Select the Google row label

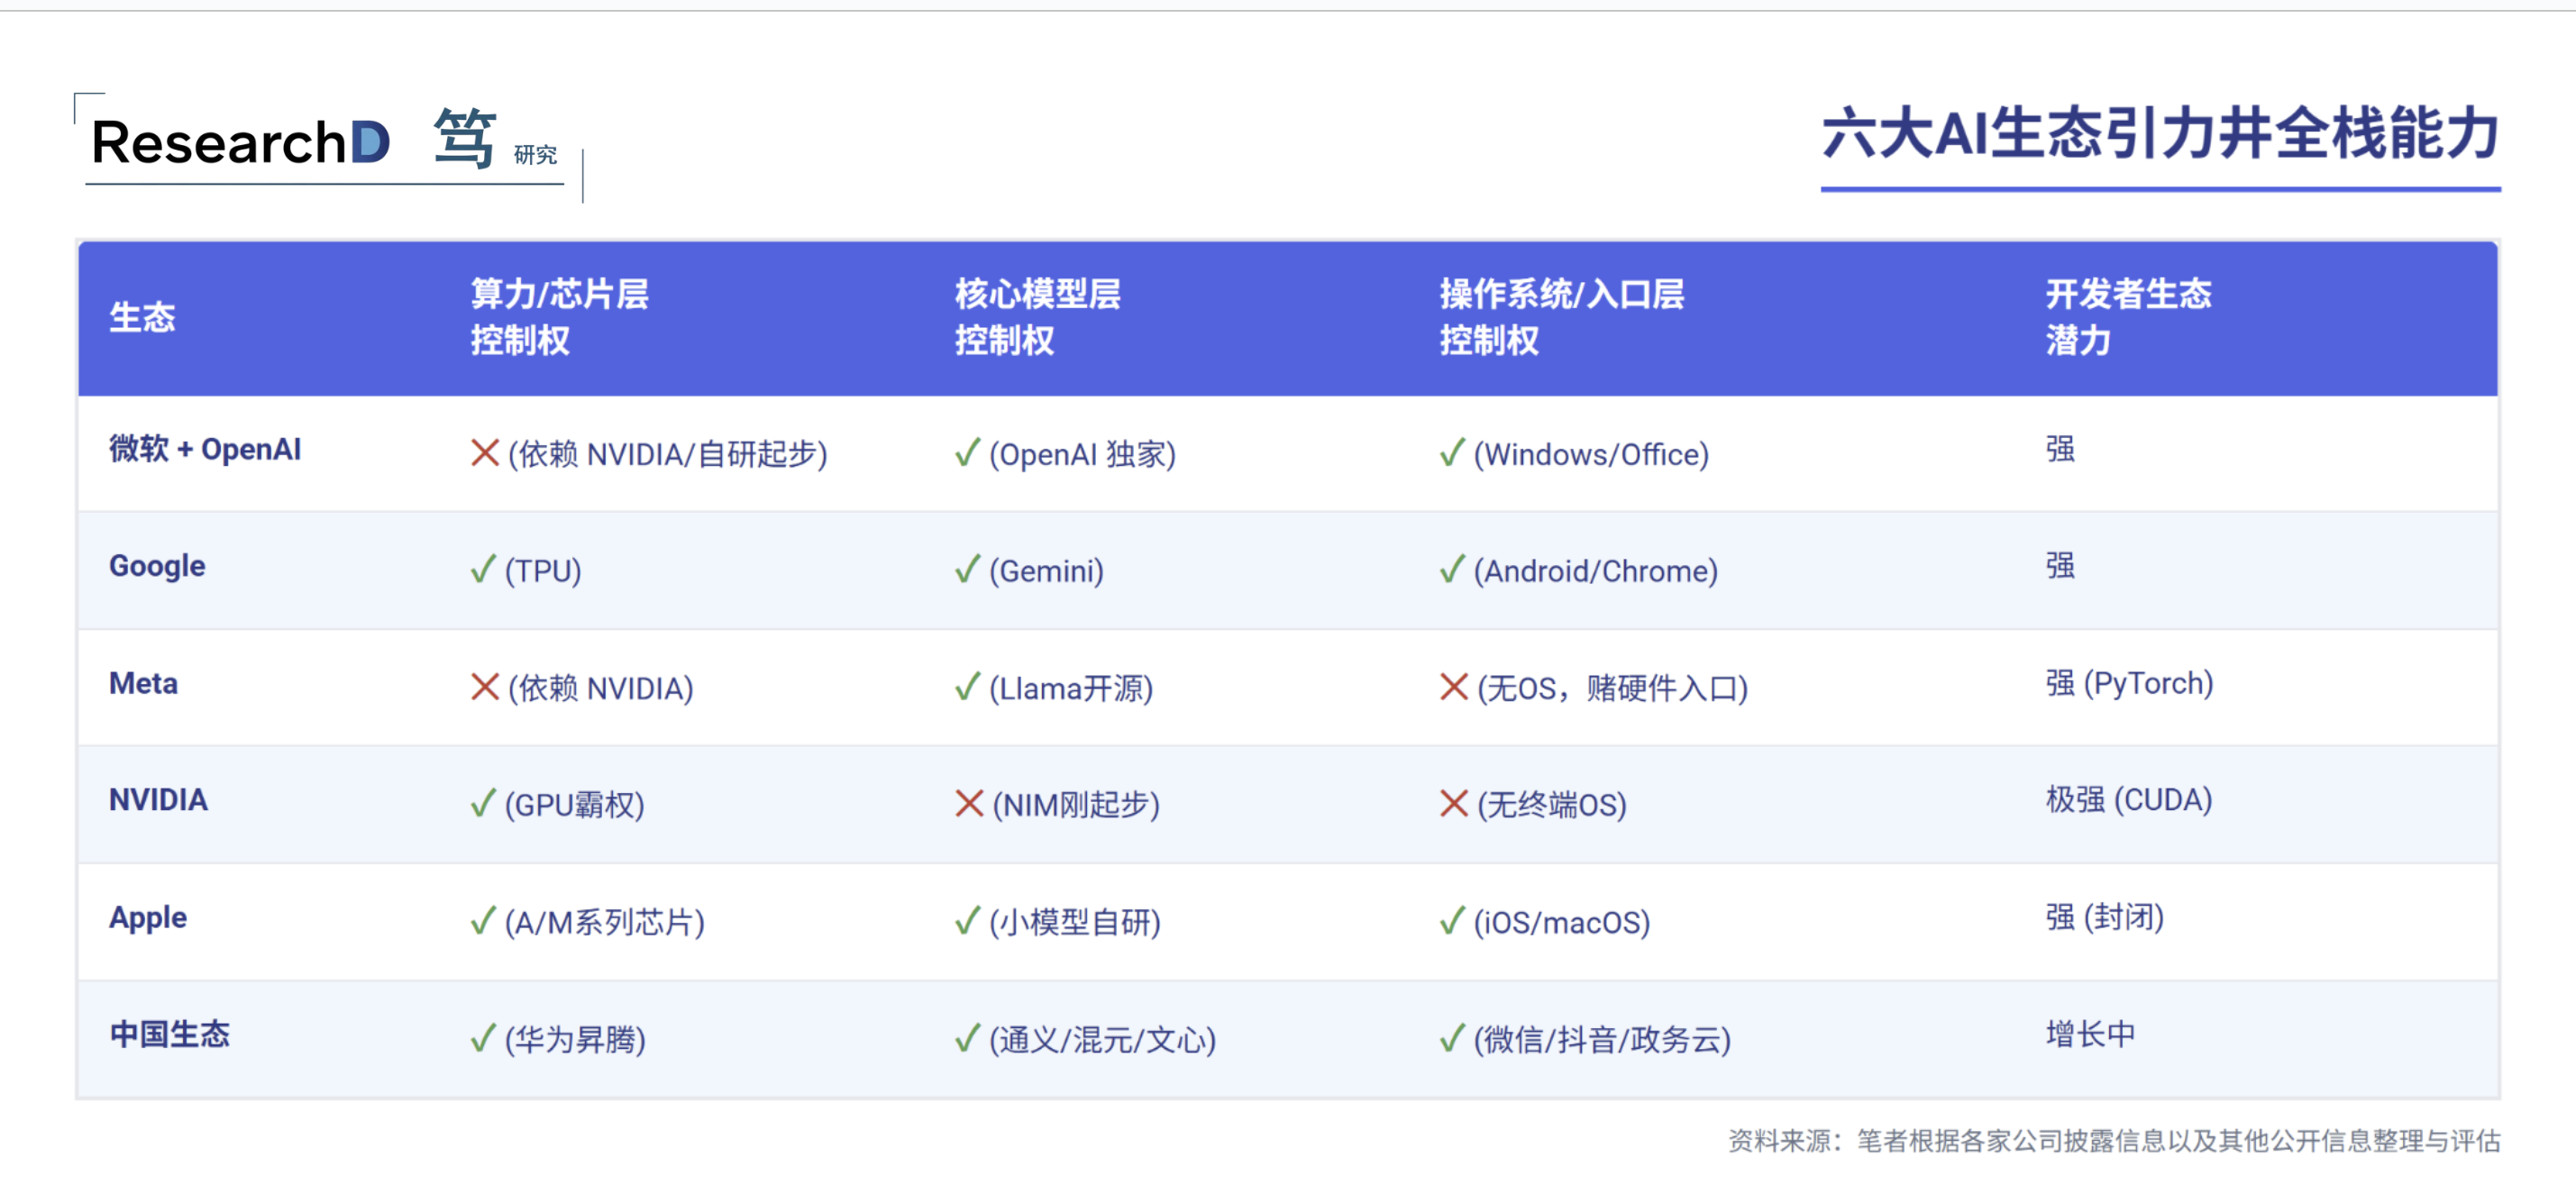(157, 566)
